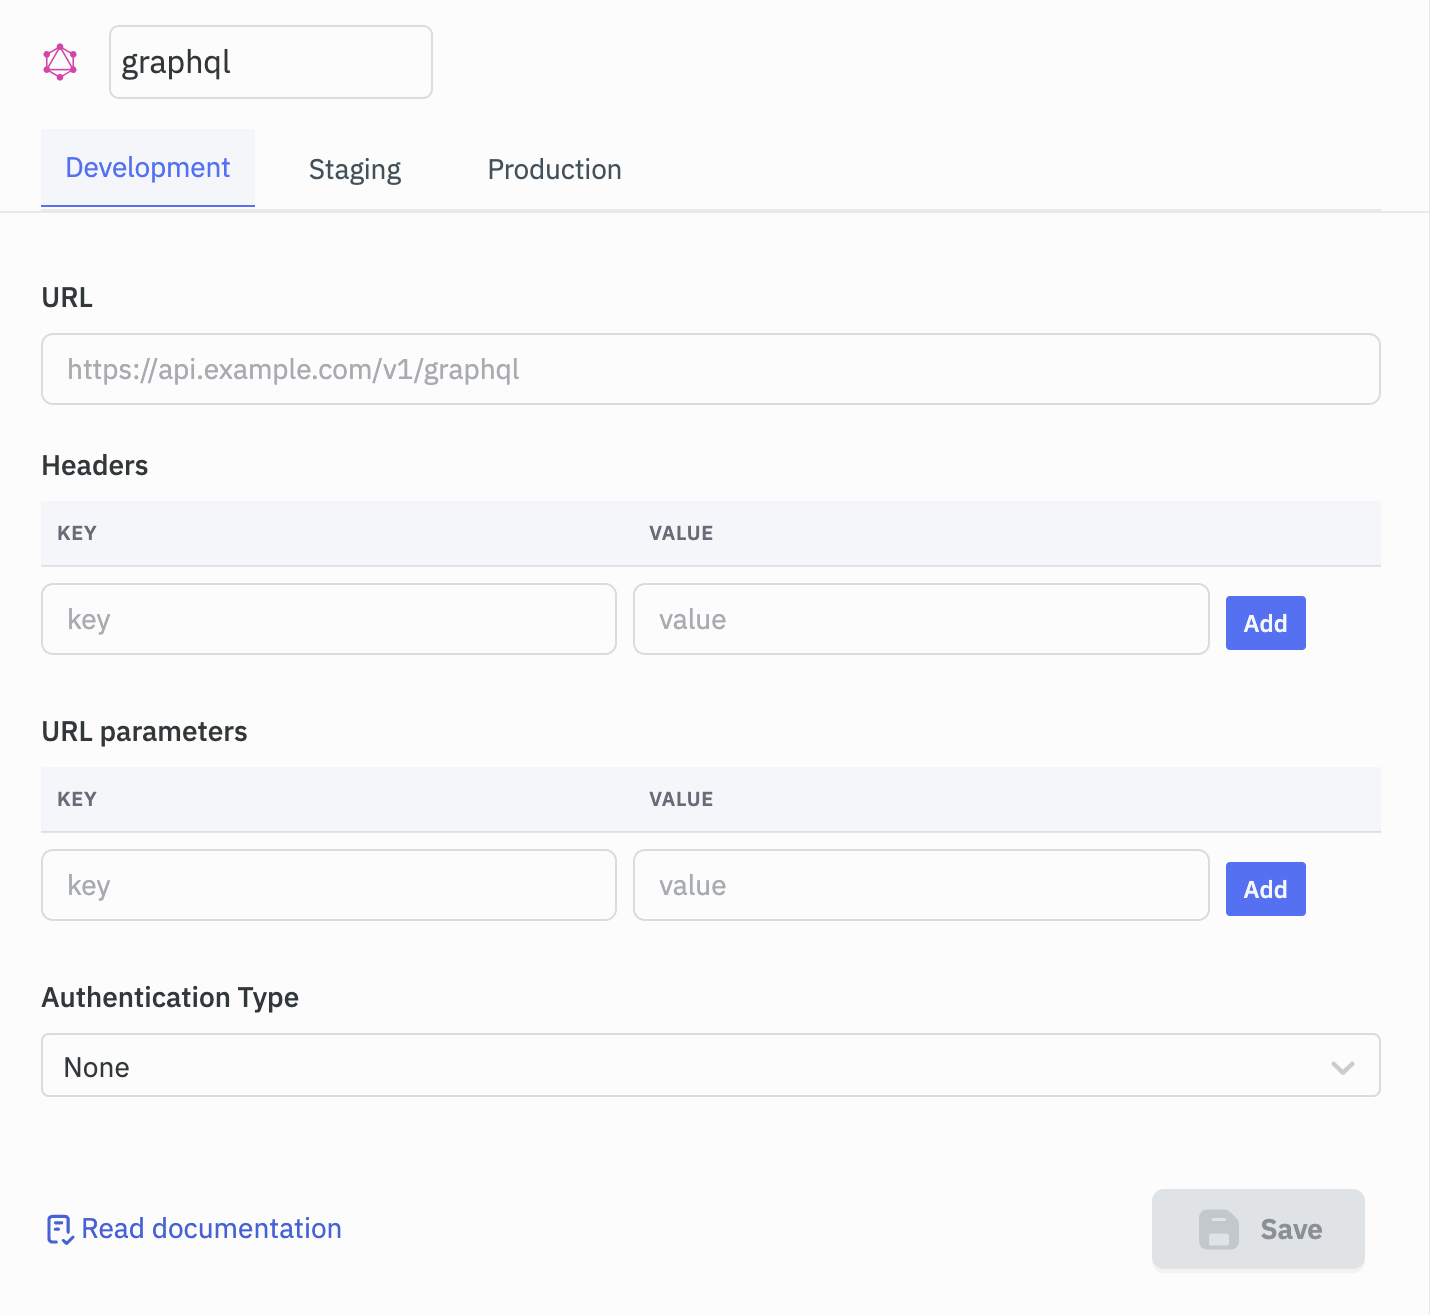Click the KEY column header under Headers
This screenshot has width=1430, height=1315.
[x=77, y=533]
